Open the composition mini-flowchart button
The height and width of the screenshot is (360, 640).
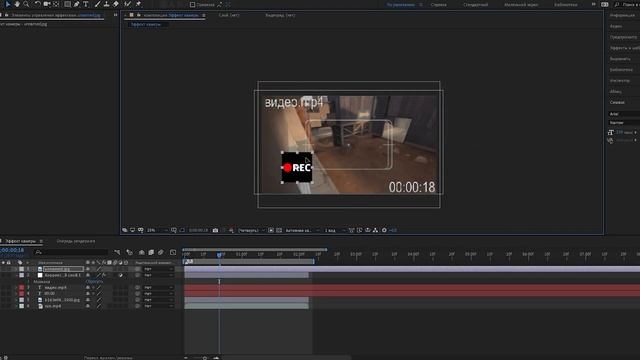(x=117, y=252)
